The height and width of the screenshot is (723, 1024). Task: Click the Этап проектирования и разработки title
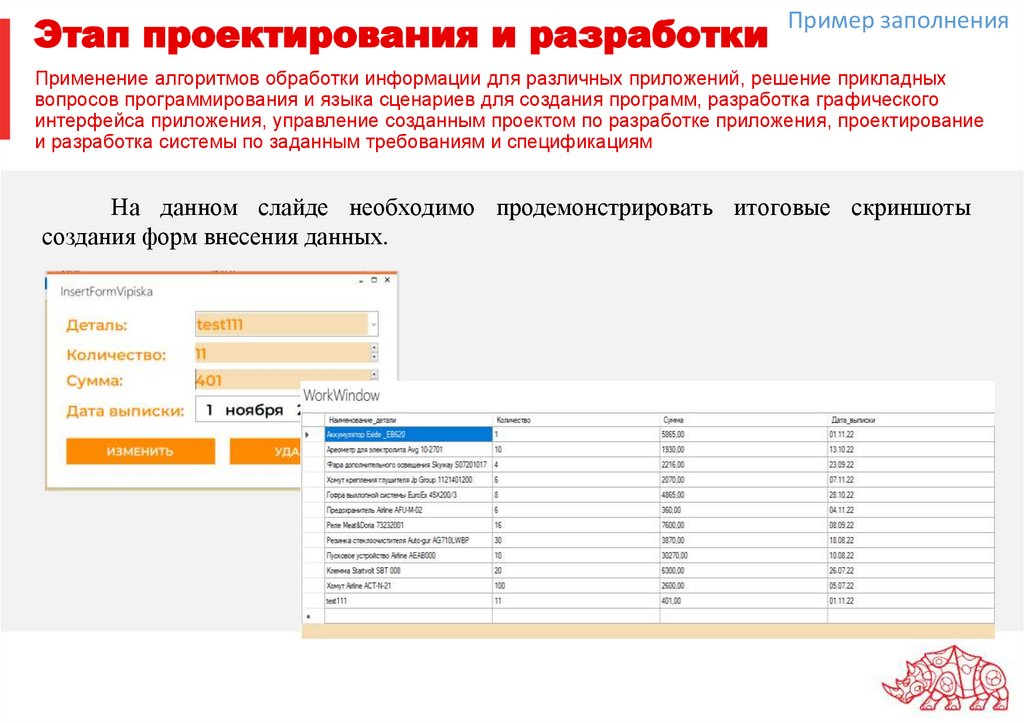(400, 35)
